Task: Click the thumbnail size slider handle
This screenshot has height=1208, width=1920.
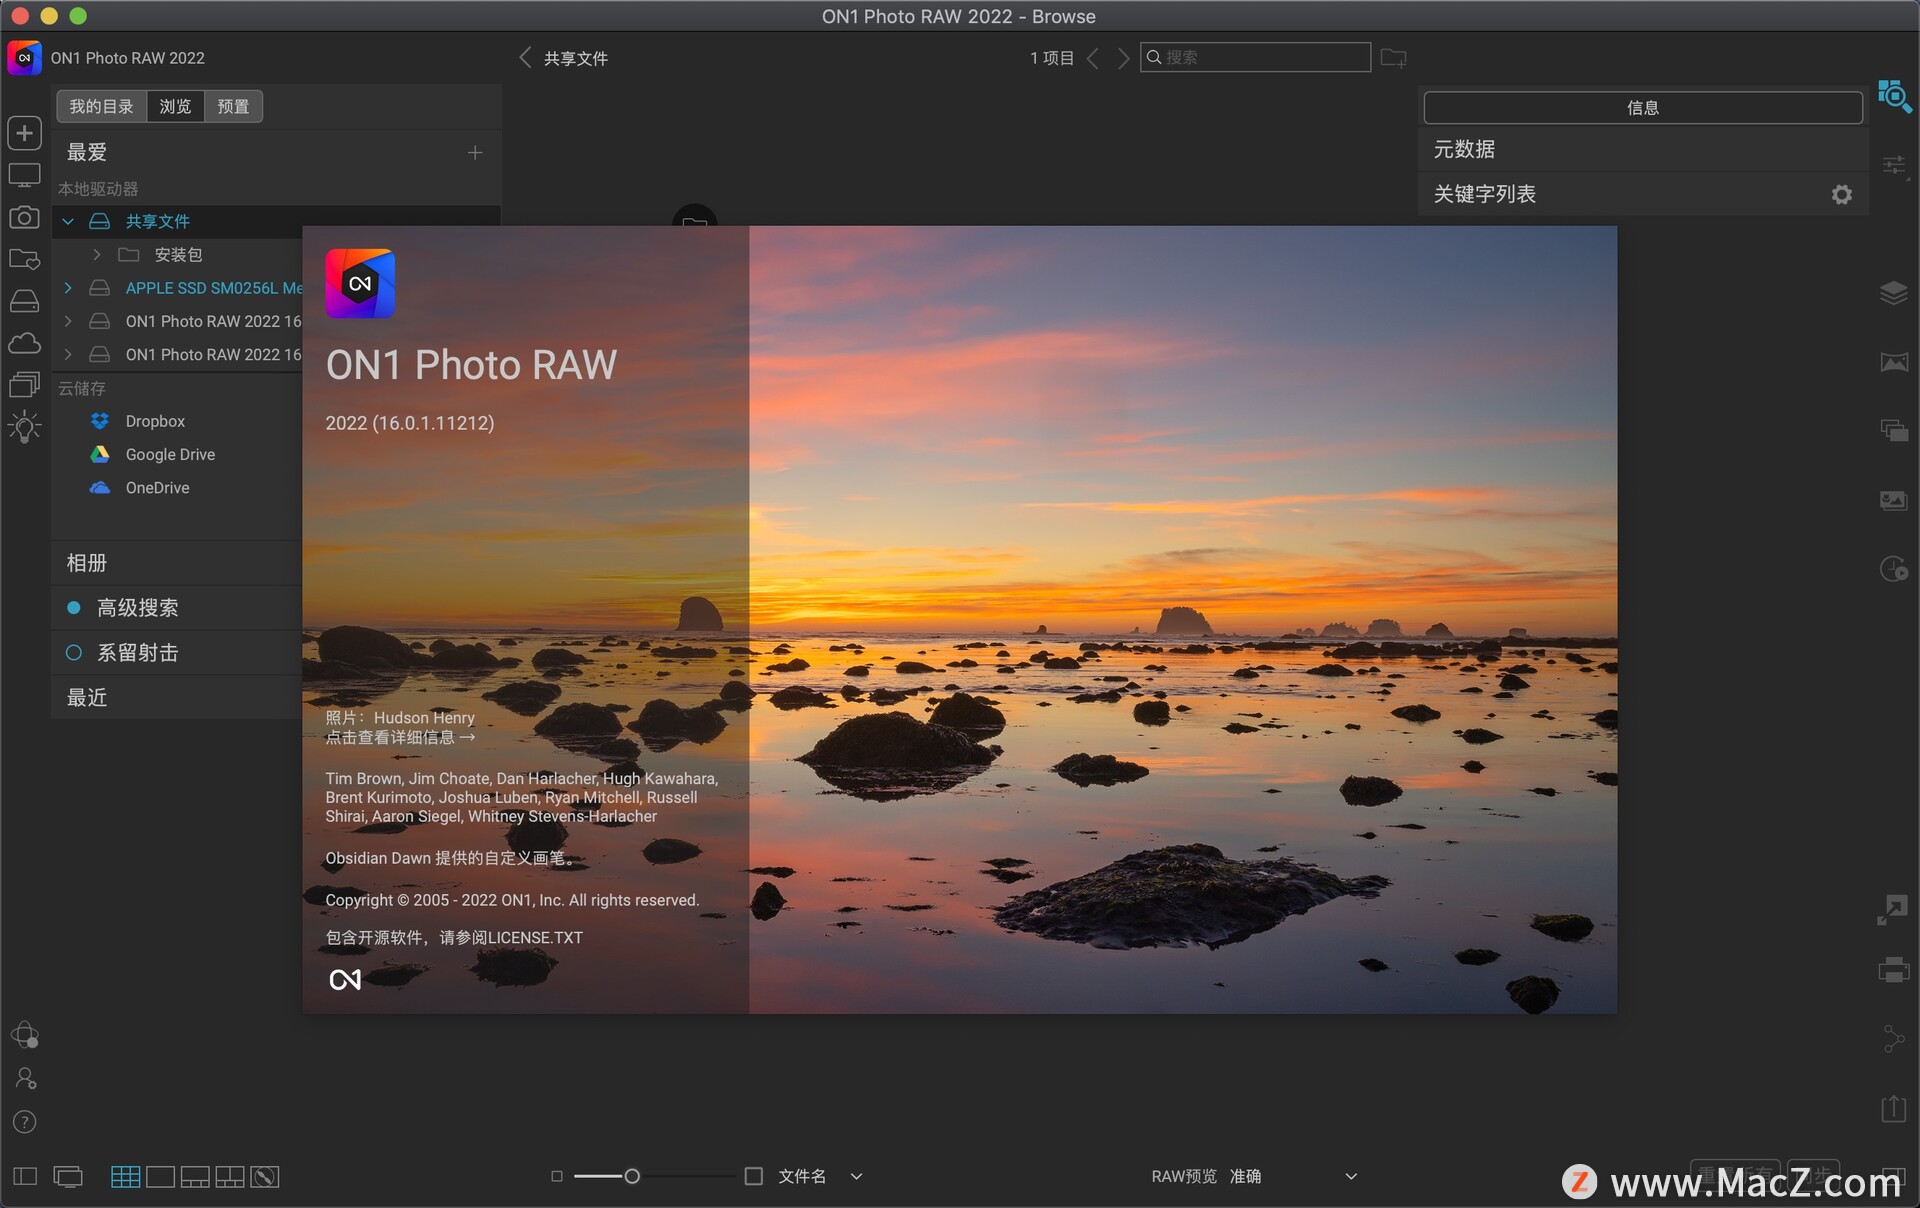Action: (632, 1176)
